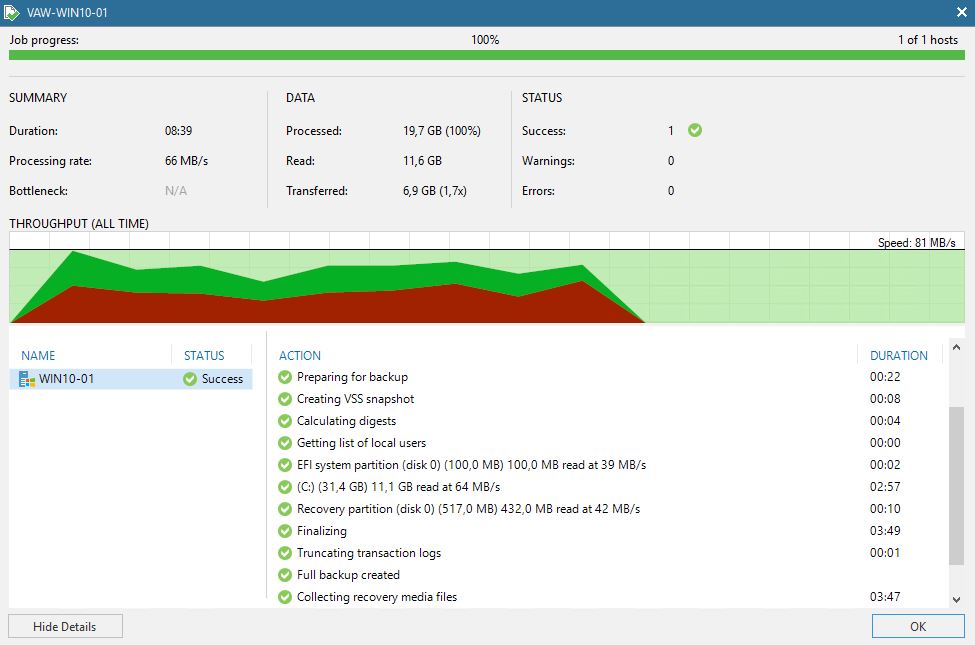Click the checkmark beside Collecting recovery media files

pyautogui.click(x=285, y=597)
